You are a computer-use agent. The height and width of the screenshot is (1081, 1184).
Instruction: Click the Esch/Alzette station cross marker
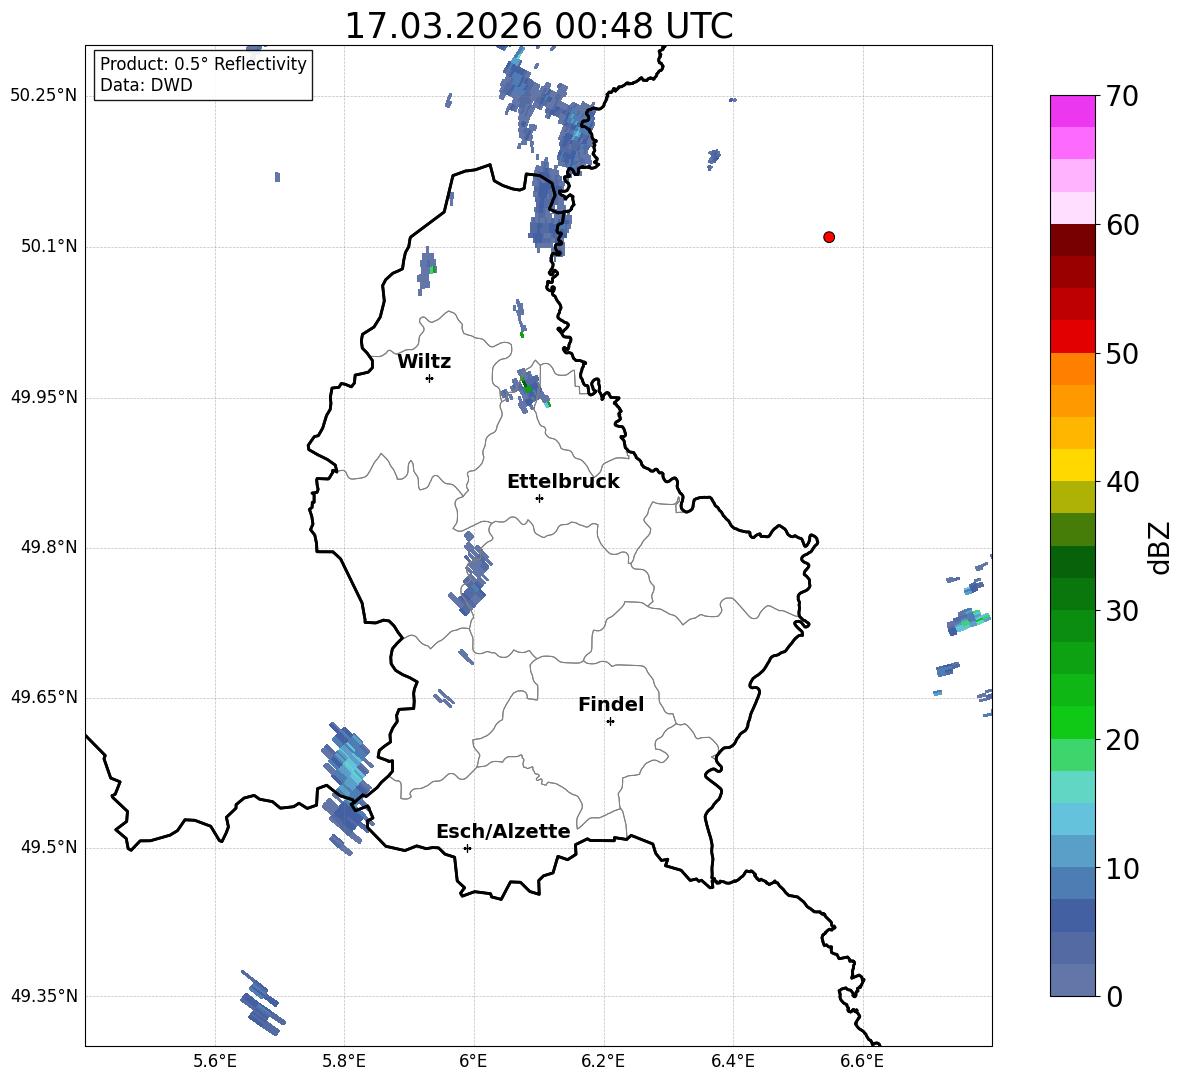point(467,848)
